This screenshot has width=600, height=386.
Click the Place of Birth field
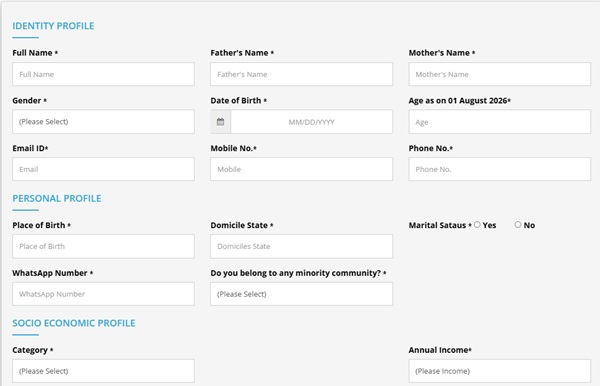[103, 246]
